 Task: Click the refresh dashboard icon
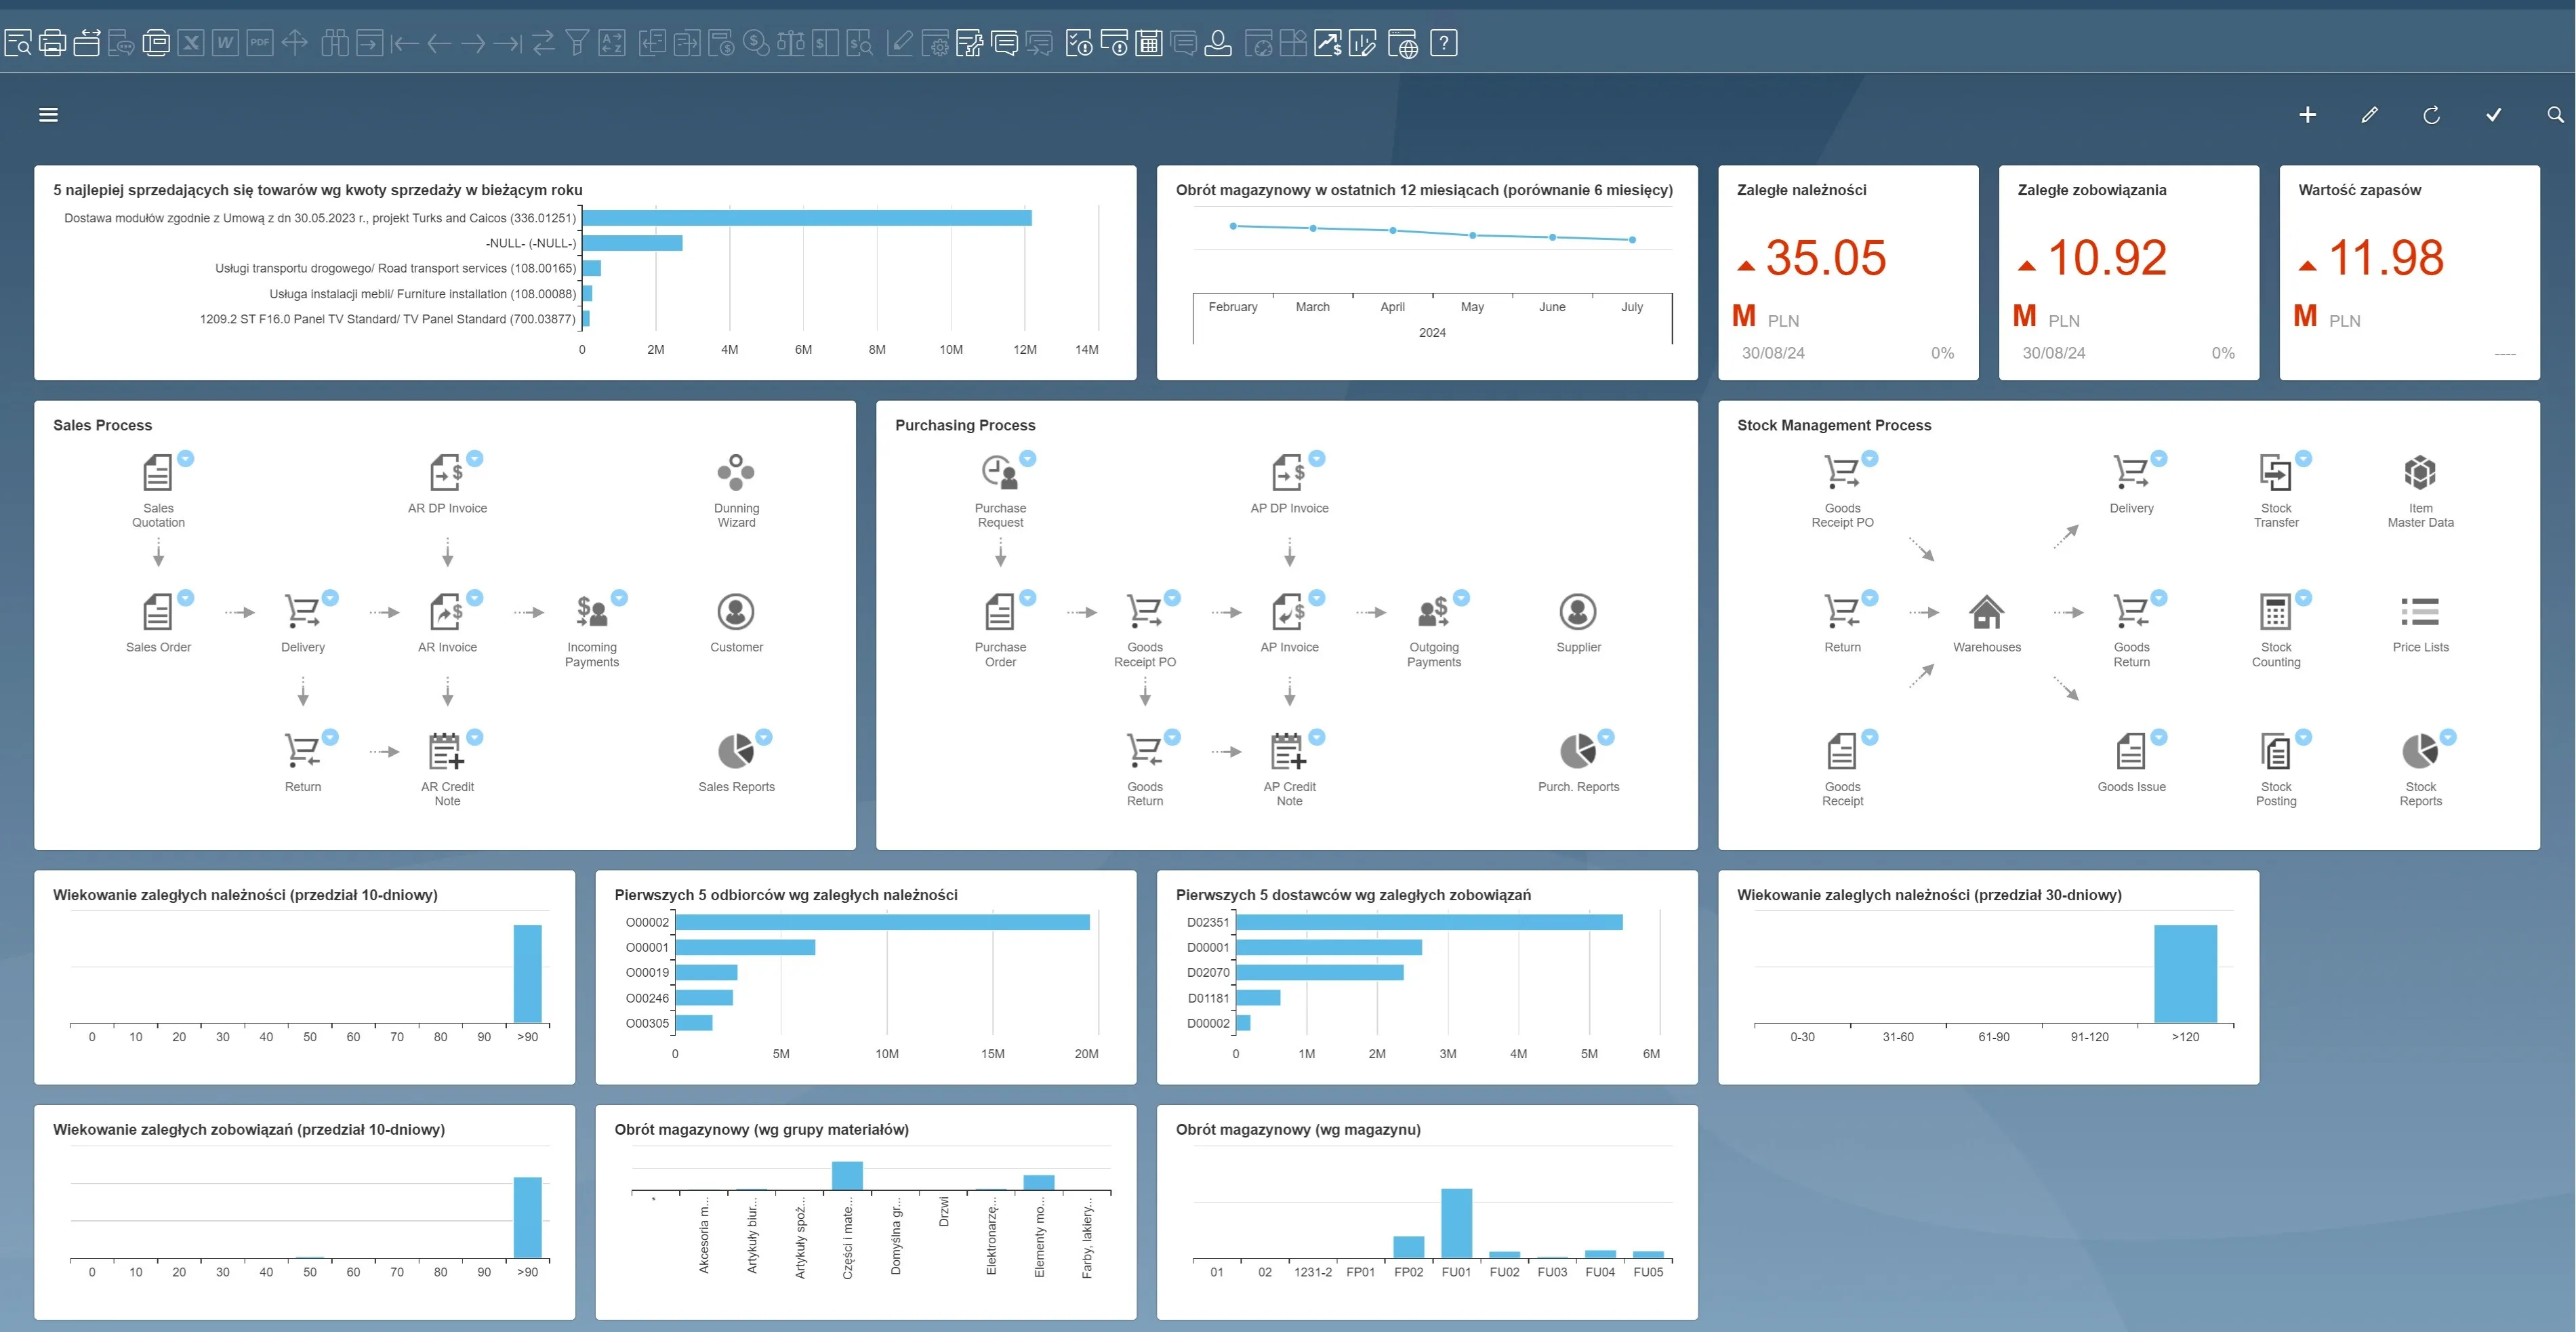pos(2431,115)
